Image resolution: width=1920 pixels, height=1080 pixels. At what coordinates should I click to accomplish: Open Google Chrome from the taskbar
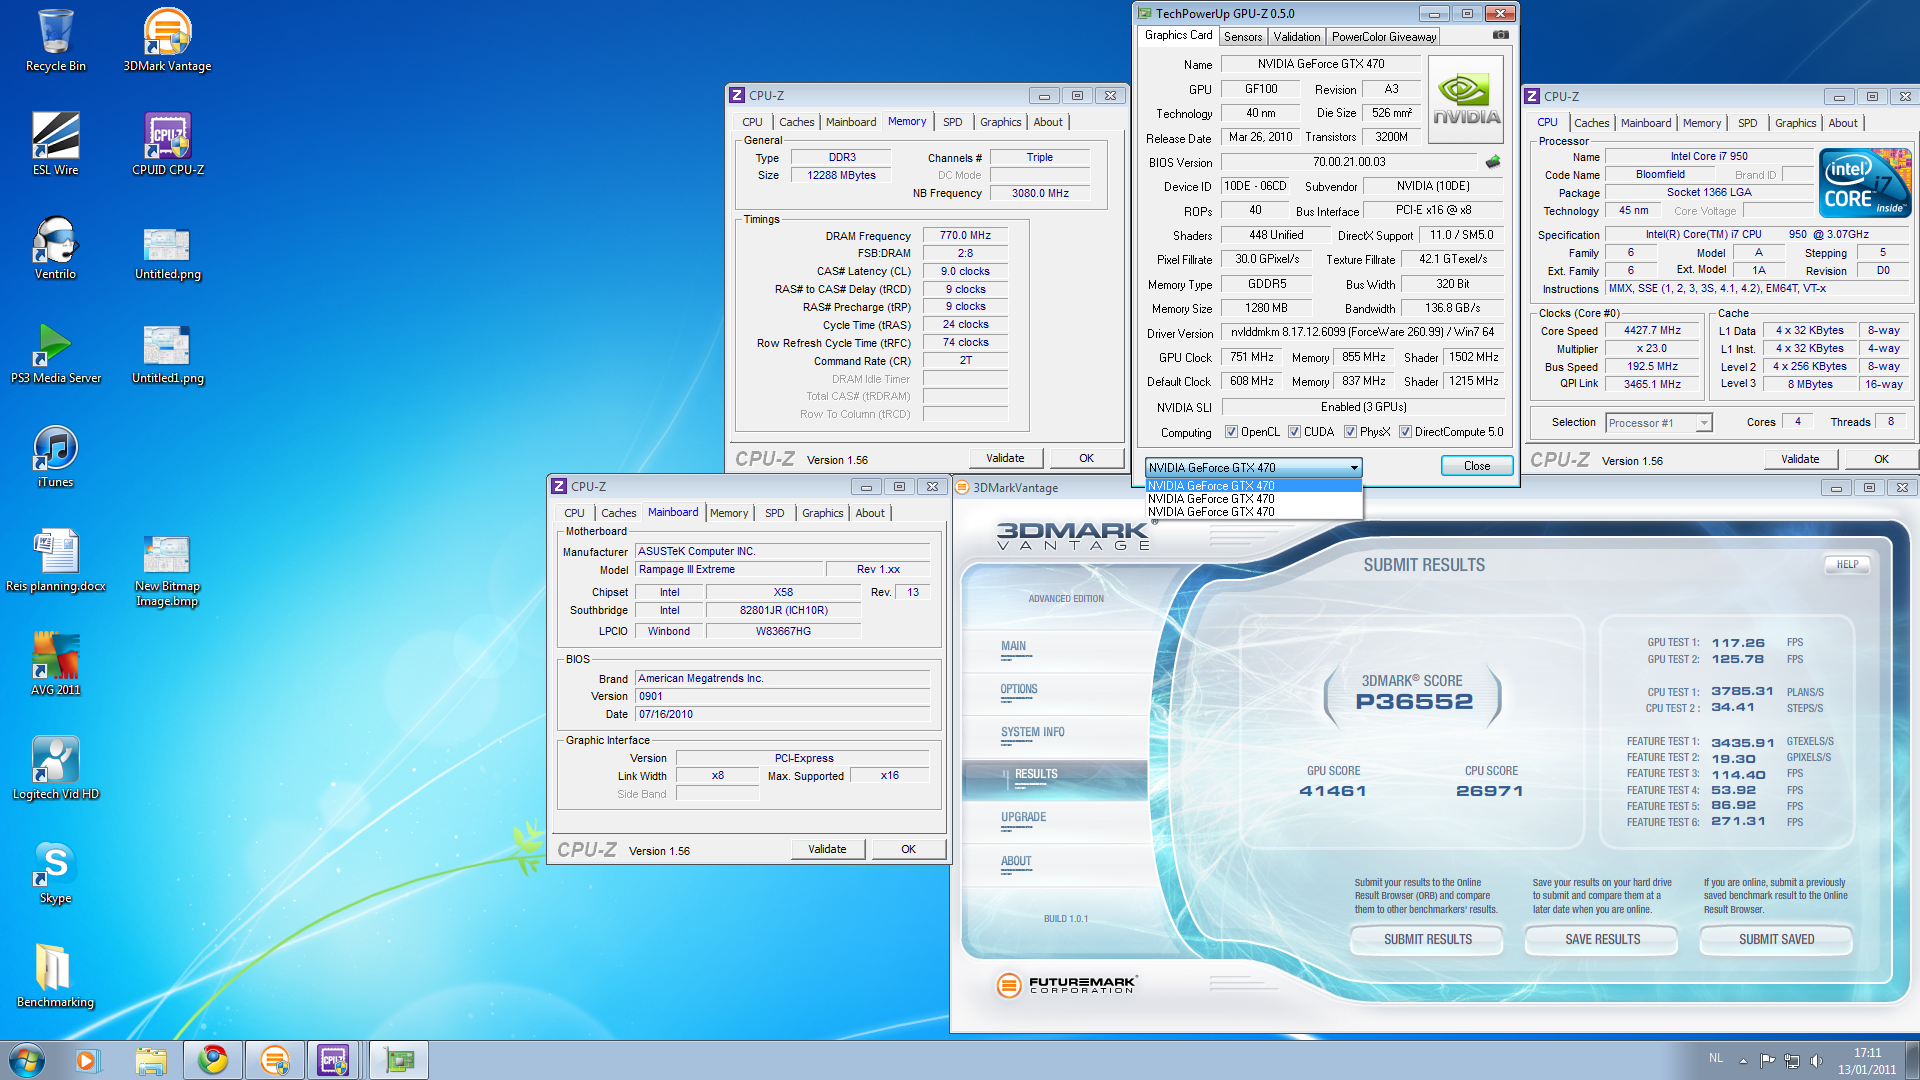tap(212, 1060)
